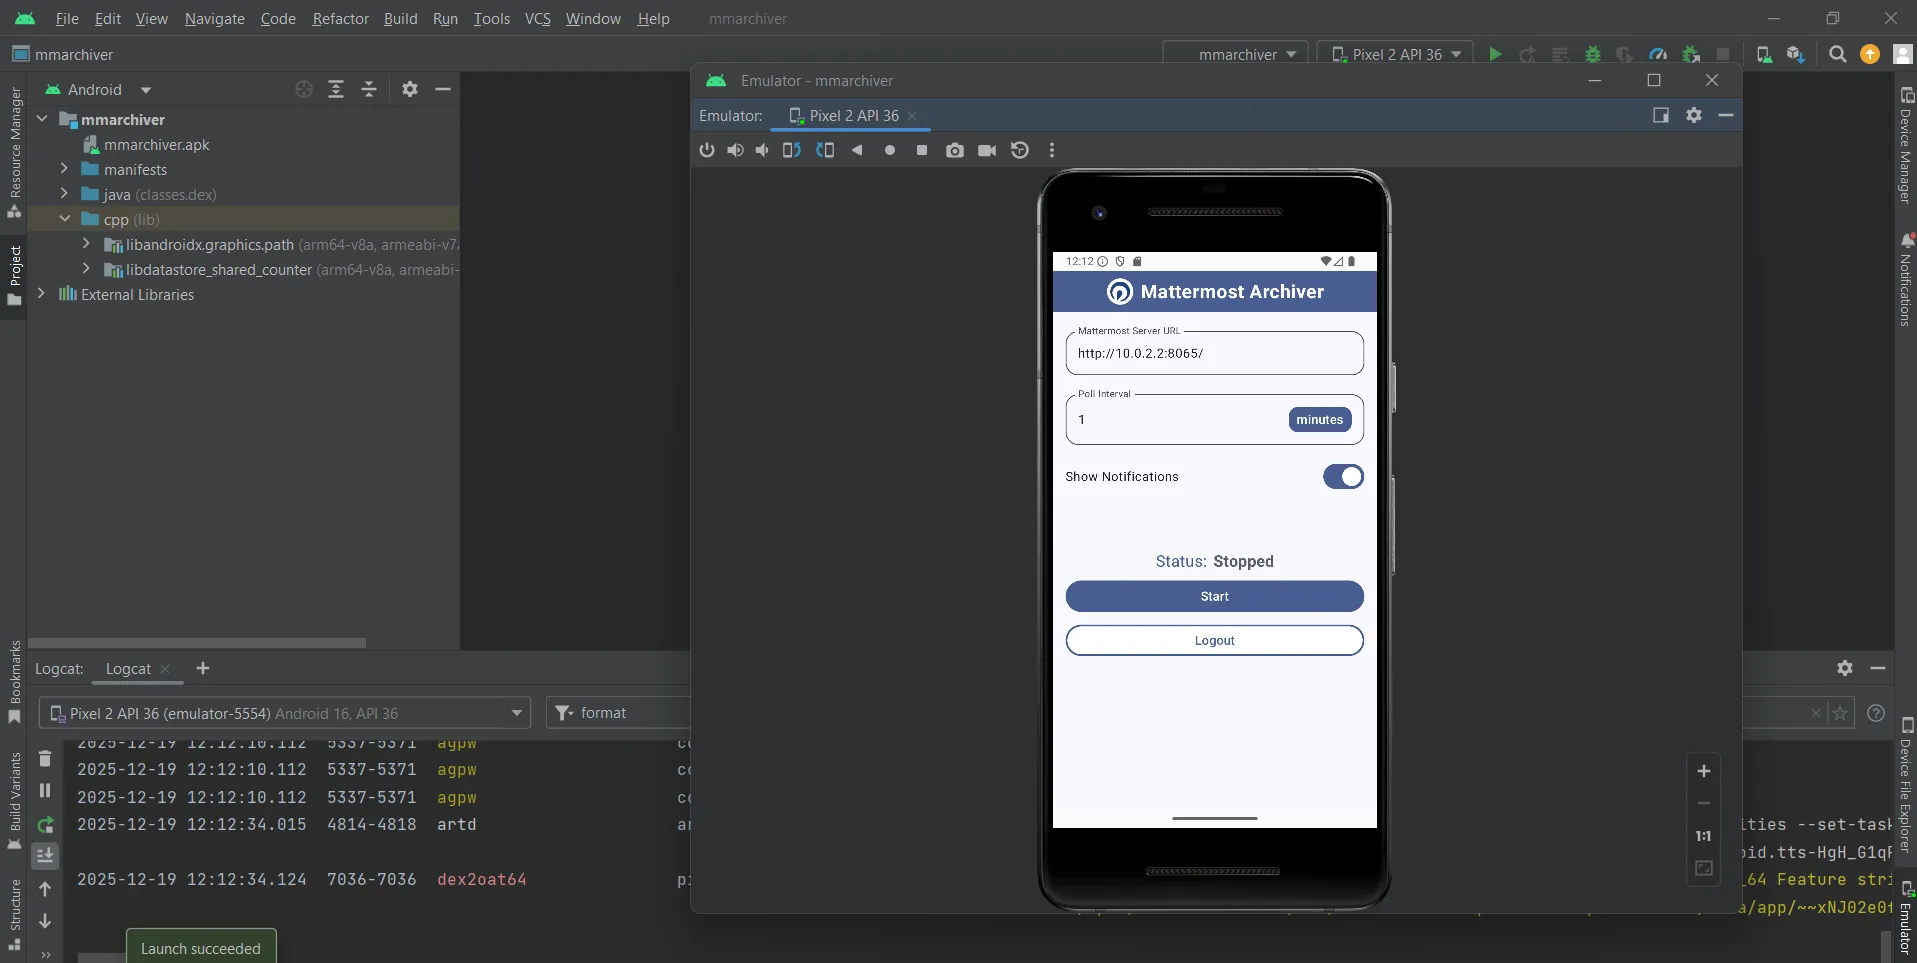The image size is (1917, 963).
Task: Open the Pixel 2 API 36 device dropdown in toolbar
Action: point(1396,54)
